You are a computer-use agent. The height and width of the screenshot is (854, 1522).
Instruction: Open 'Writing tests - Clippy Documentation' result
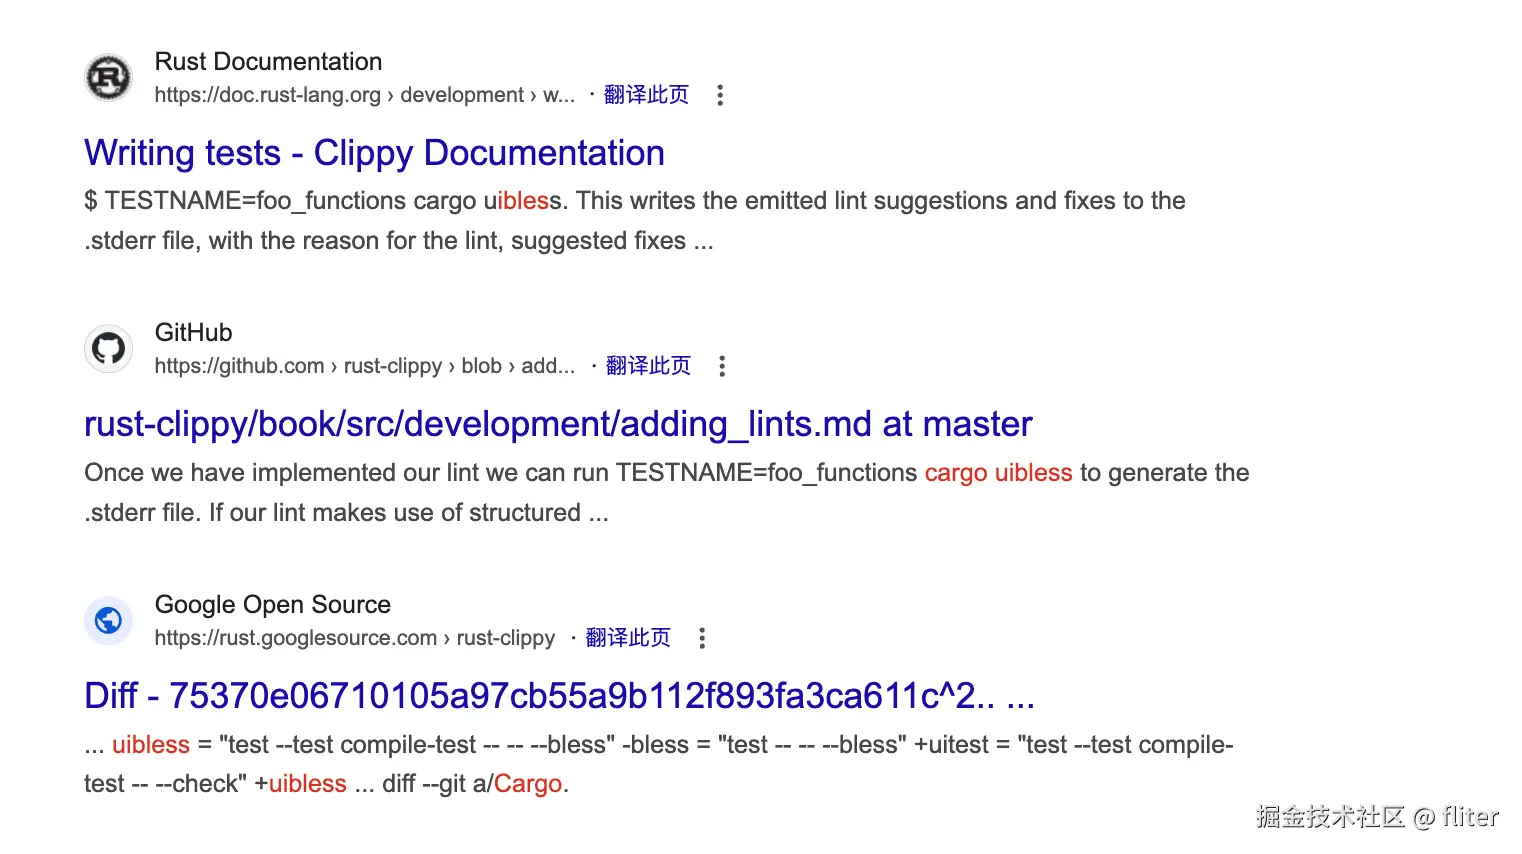point(374,154)
